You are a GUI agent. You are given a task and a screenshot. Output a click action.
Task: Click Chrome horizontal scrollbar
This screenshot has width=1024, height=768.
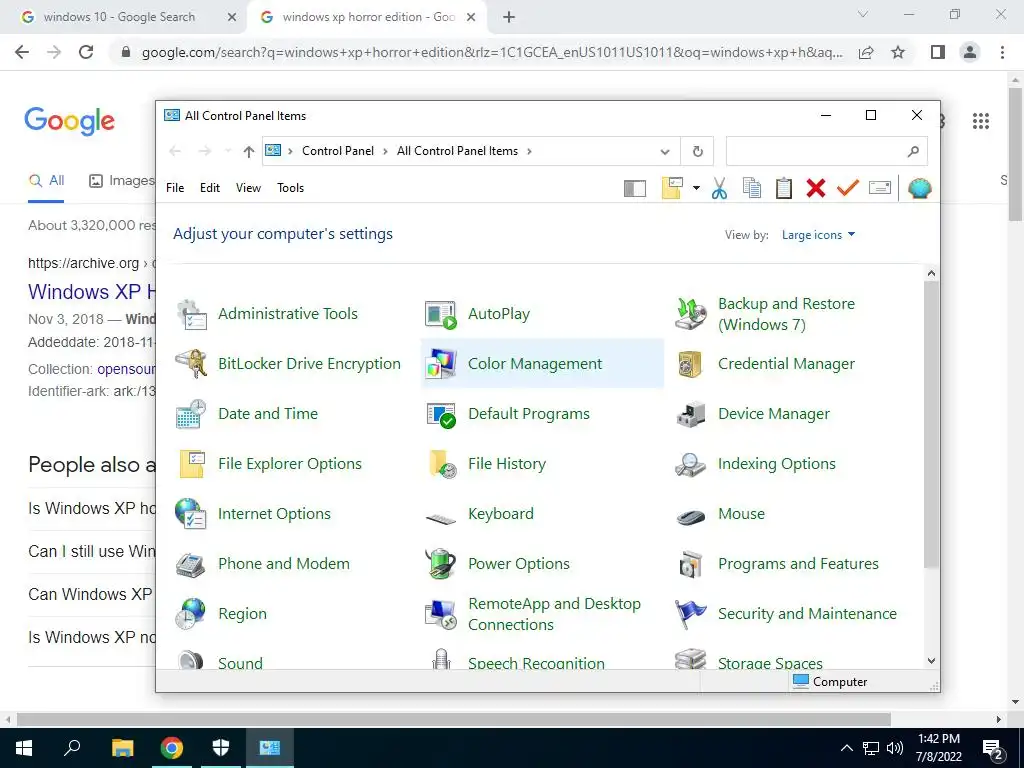tap(454, 719)
